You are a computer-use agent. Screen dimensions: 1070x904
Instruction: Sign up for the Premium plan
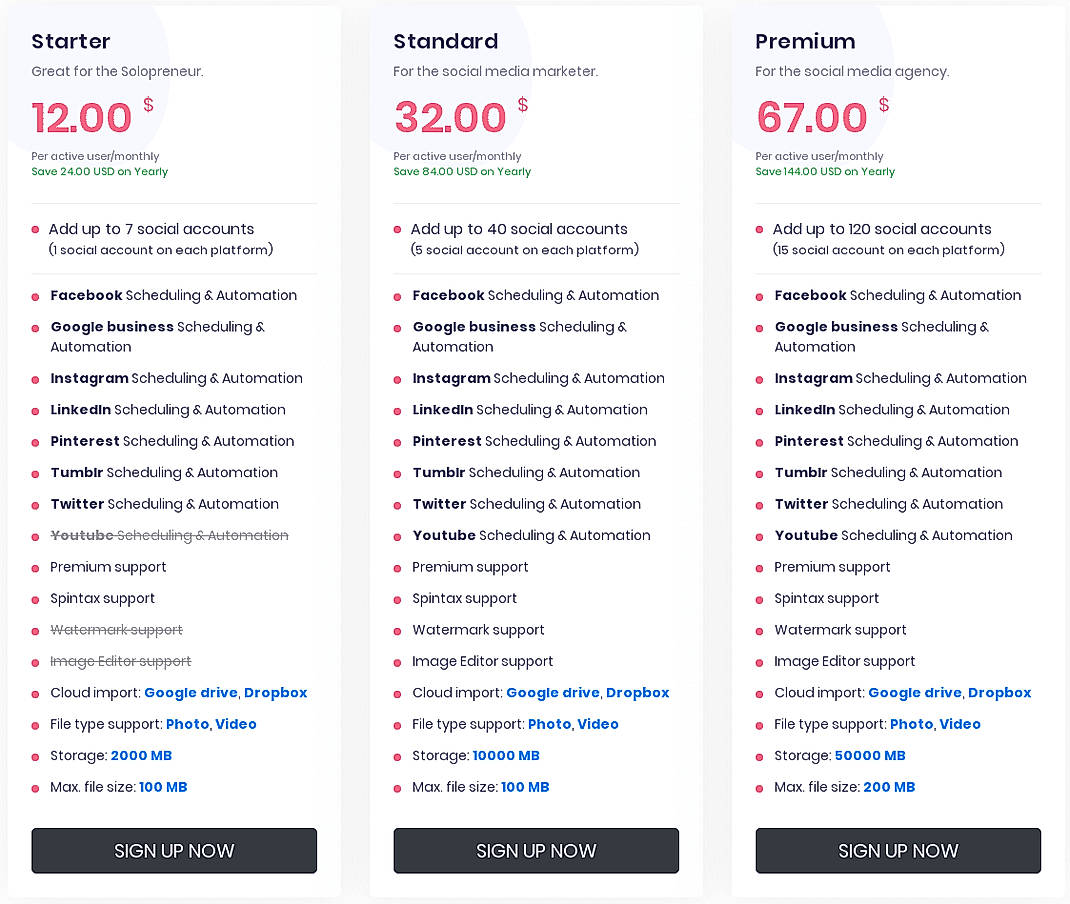(x=897, y=850)
